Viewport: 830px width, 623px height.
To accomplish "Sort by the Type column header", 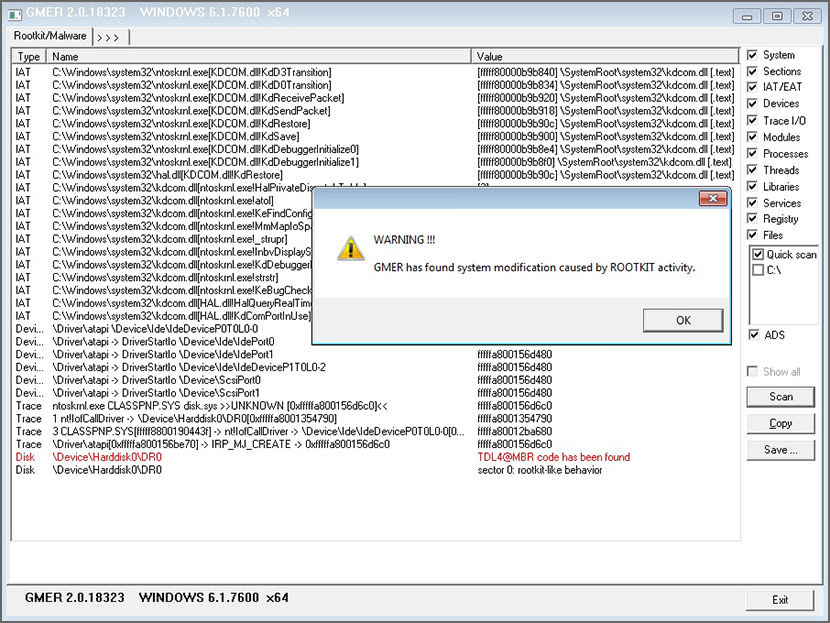I will (x=29, y=56).
